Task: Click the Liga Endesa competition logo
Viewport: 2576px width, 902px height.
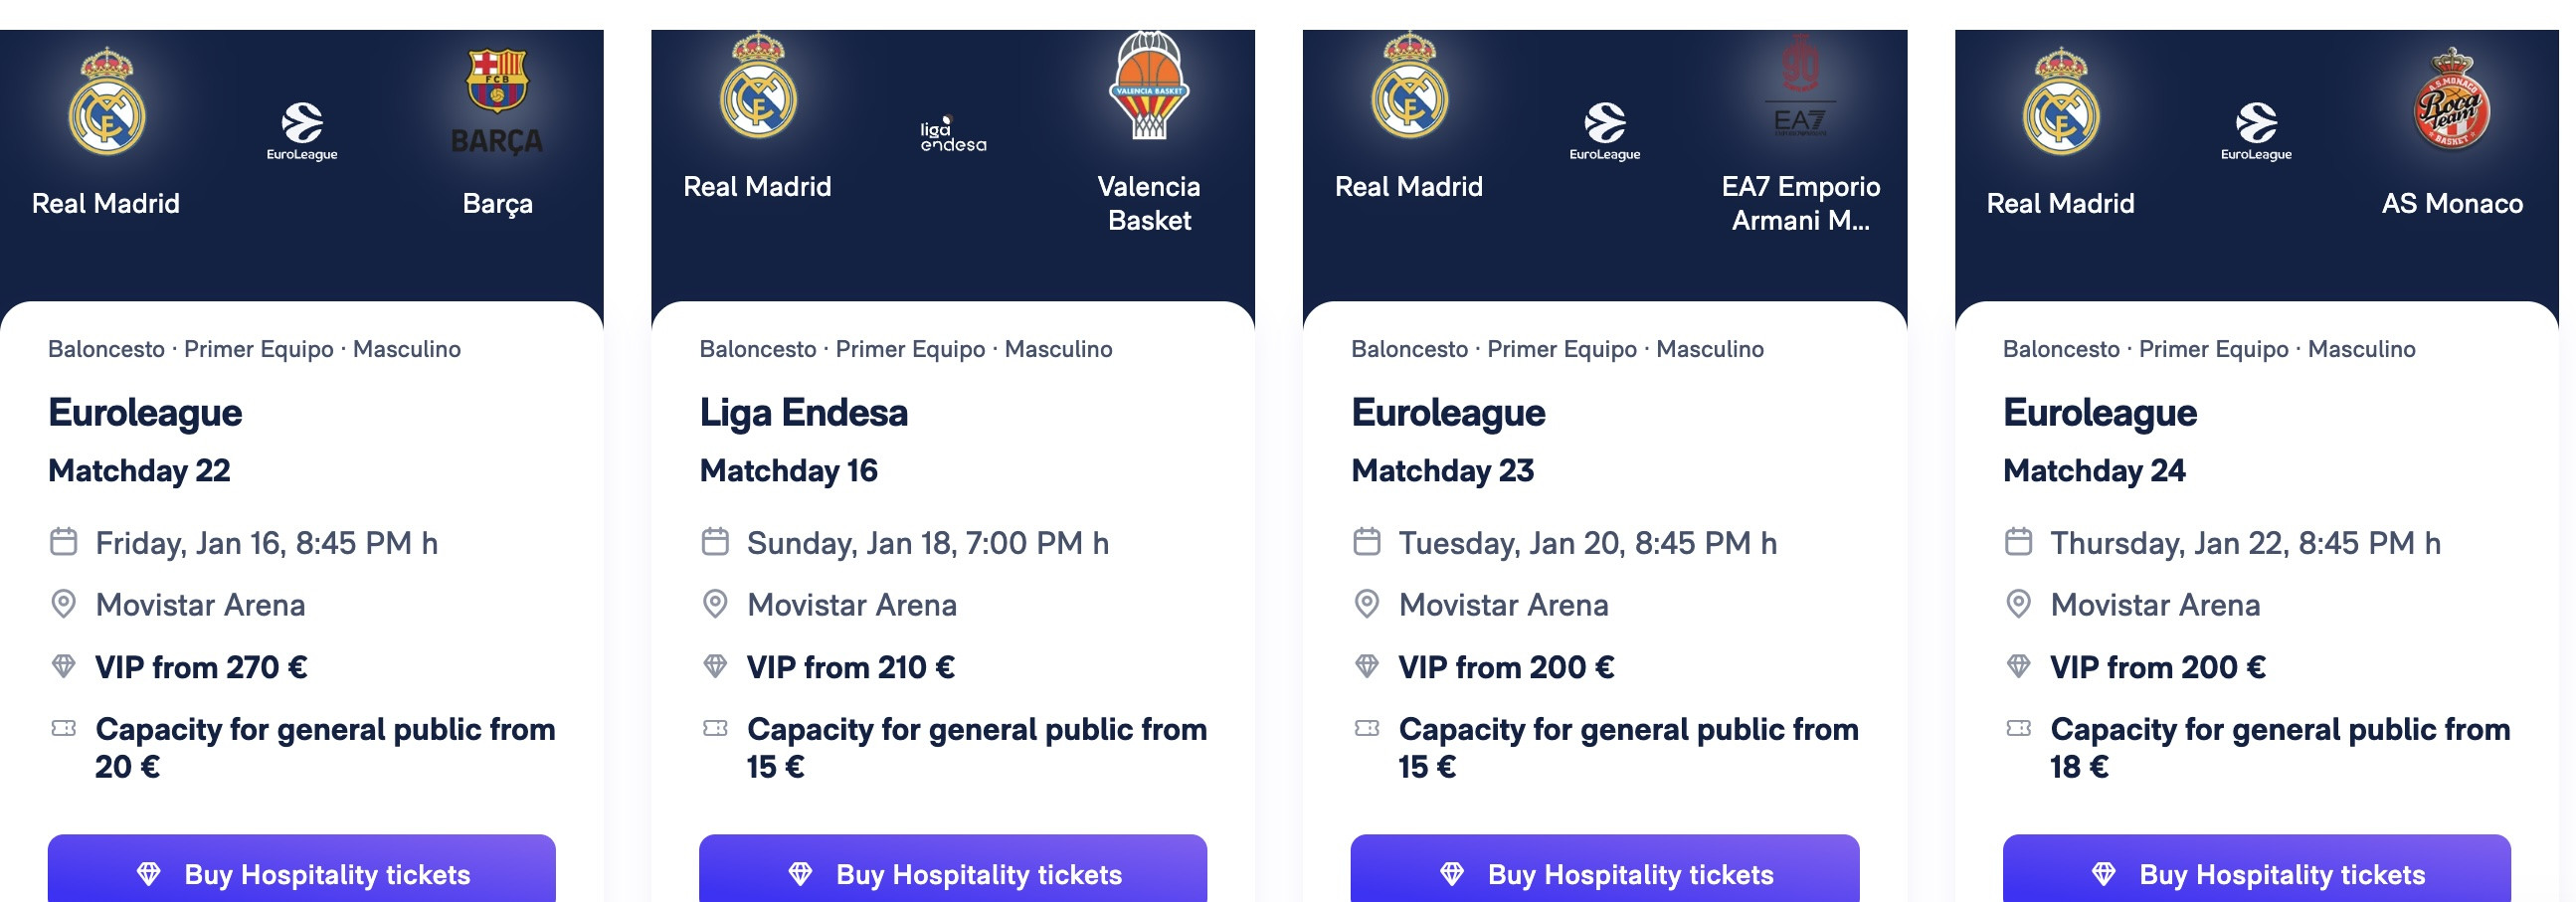Action: (953, 135)
